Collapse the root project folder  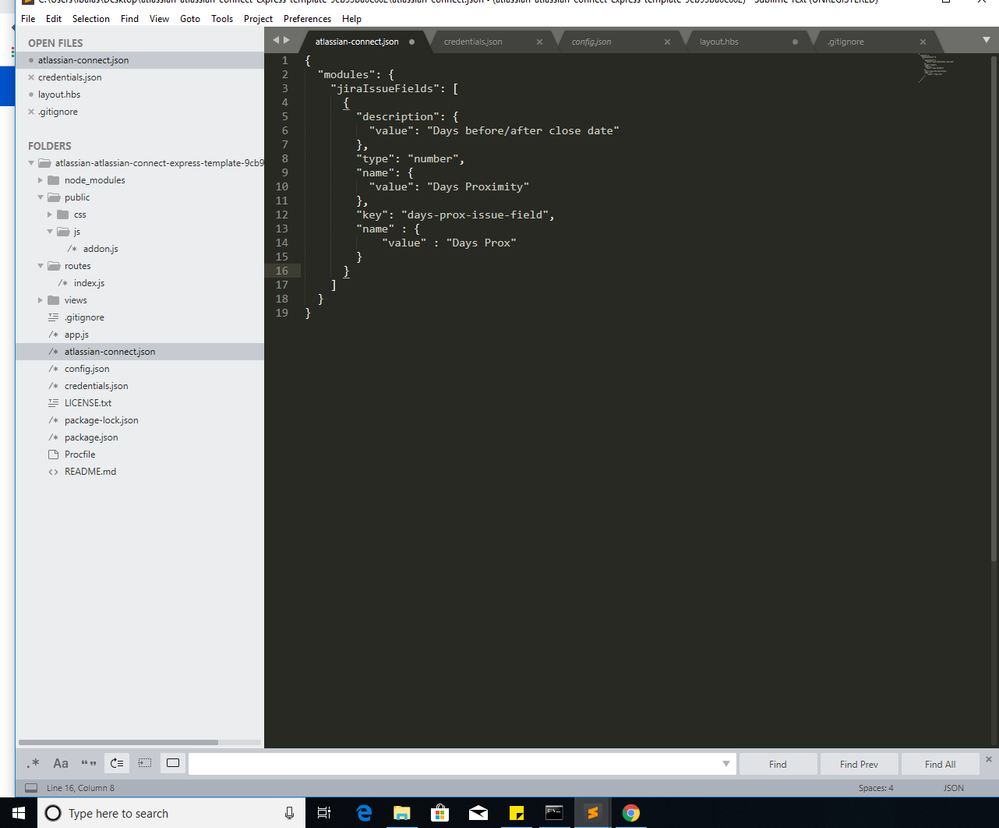[x=31, y=163]
